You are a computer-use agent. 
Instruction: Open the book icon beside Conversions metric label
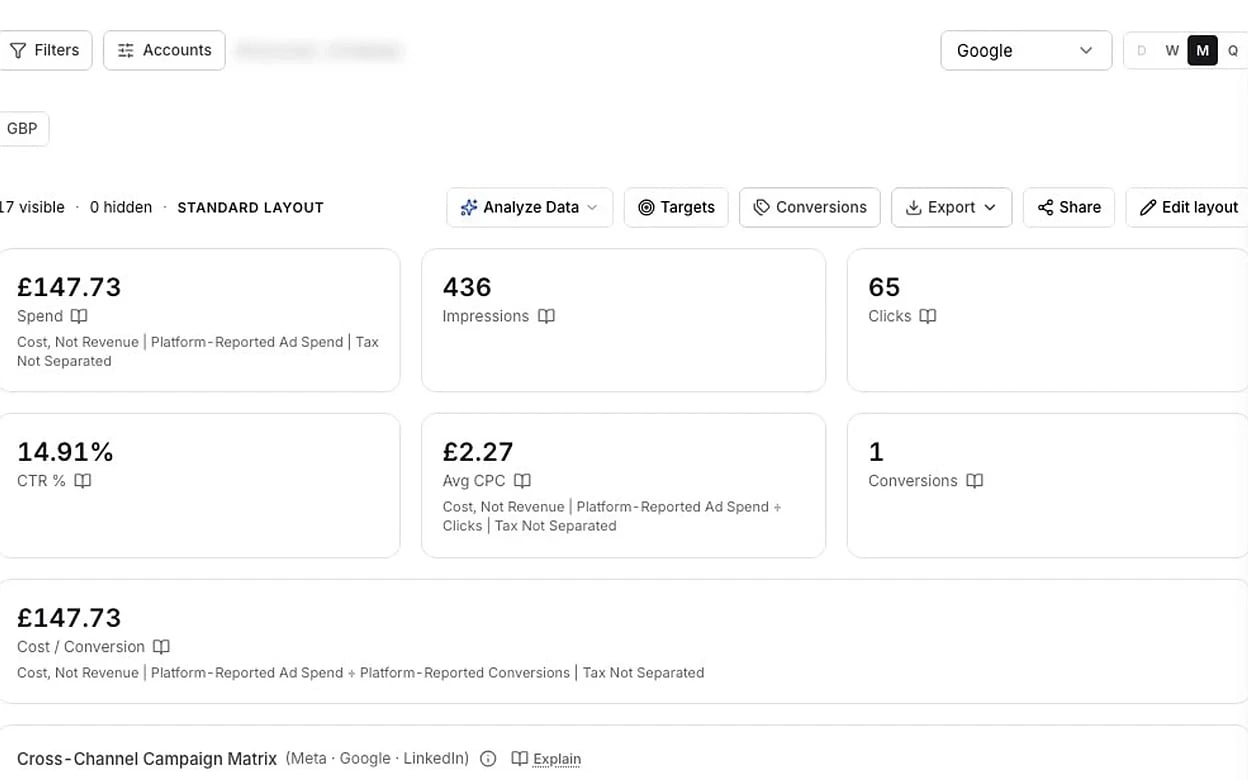click(x=975, y=481)
